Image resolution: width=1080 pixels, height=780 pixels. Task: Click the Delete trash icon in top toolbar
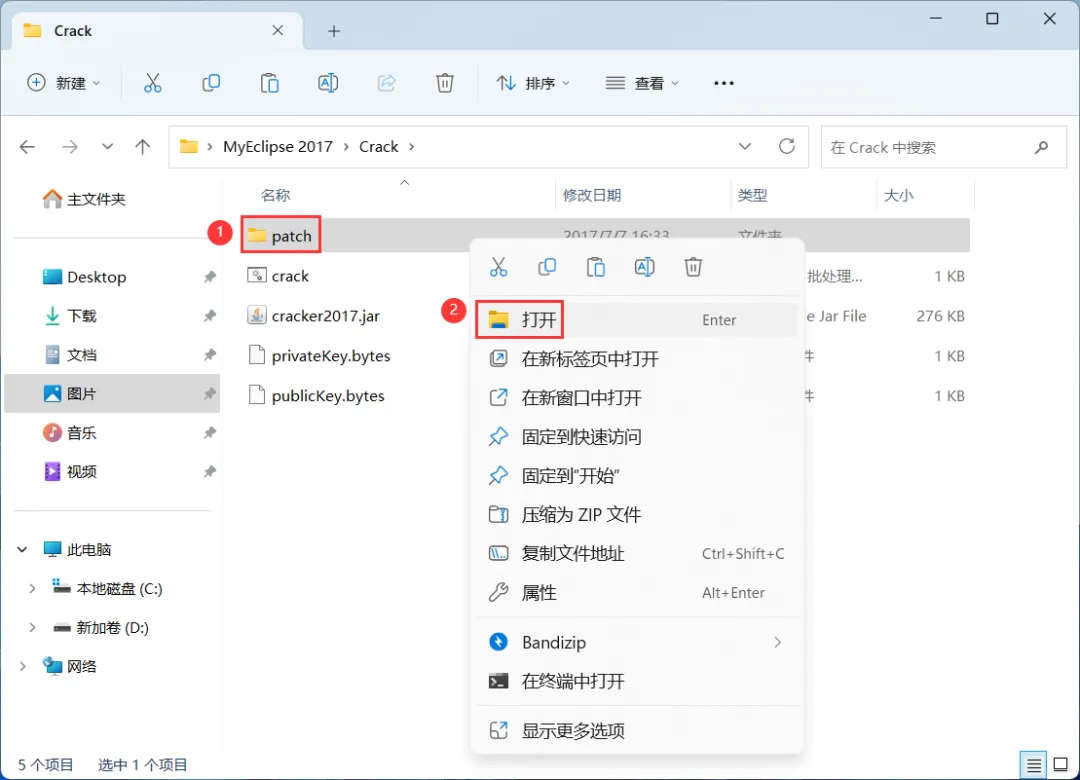(445, 83)
